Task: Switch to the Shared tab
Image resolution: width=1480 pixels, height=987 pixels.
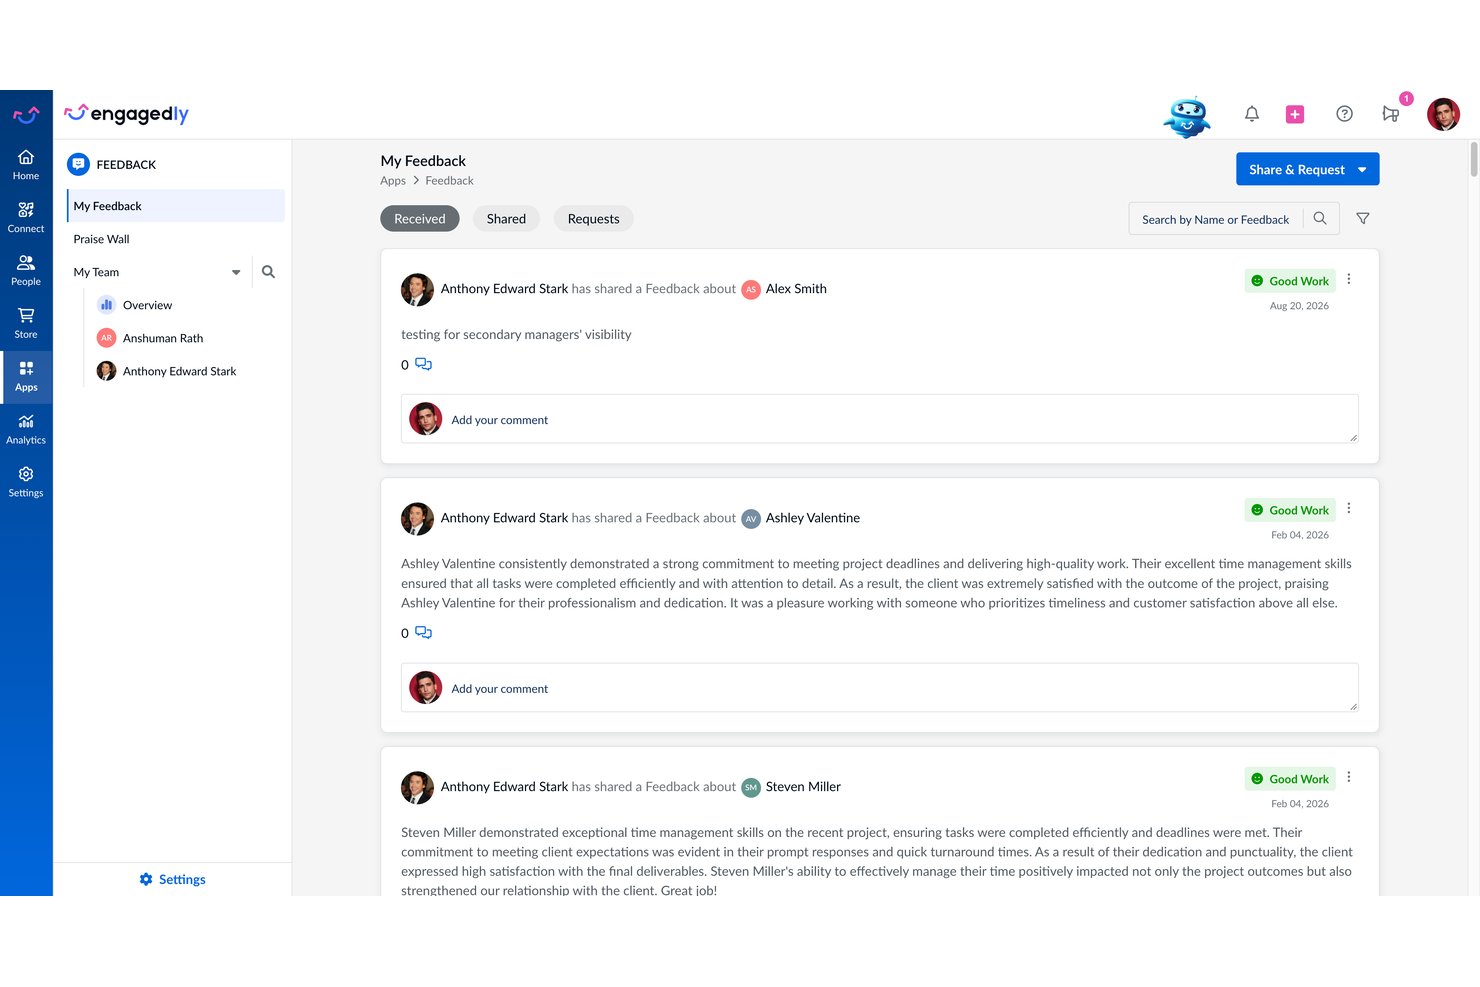Action: tap(506, 219)
